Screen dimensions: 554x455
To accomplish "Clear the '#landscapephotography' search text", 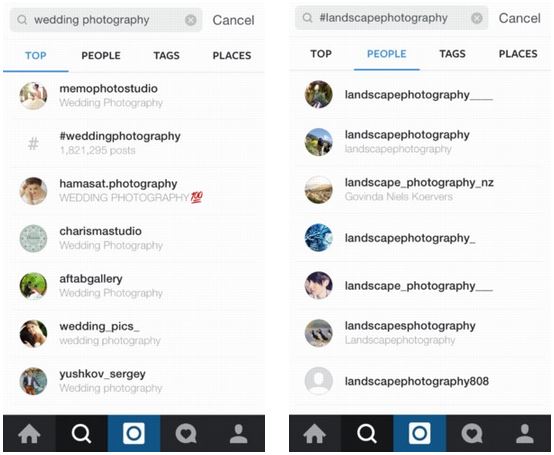I will [x=477, y=18].
